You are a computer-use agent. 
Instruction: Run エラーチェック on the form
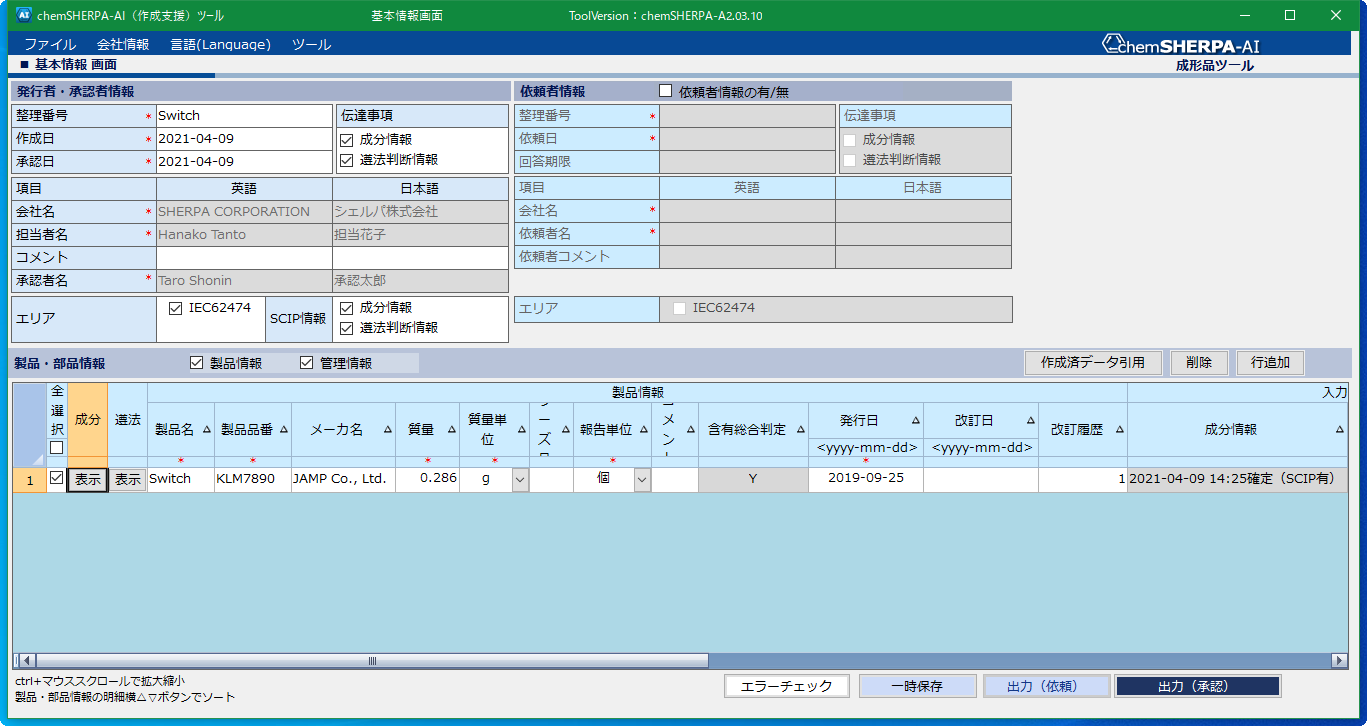[787, 686]
